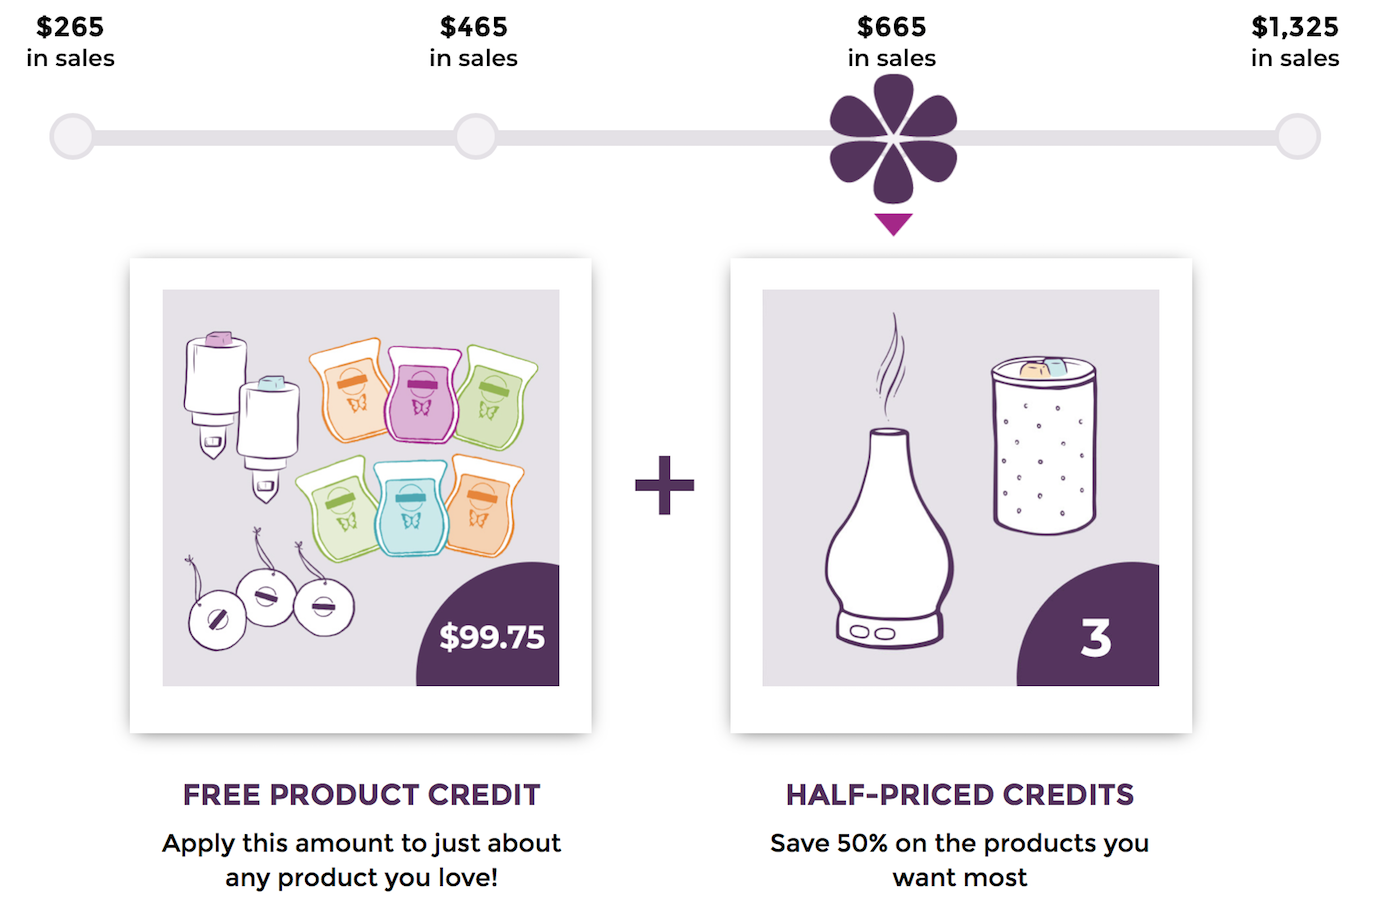Select the $1,325 in sales milestone circle
Screen dimensions: 1384x914
click(1298, 136)
